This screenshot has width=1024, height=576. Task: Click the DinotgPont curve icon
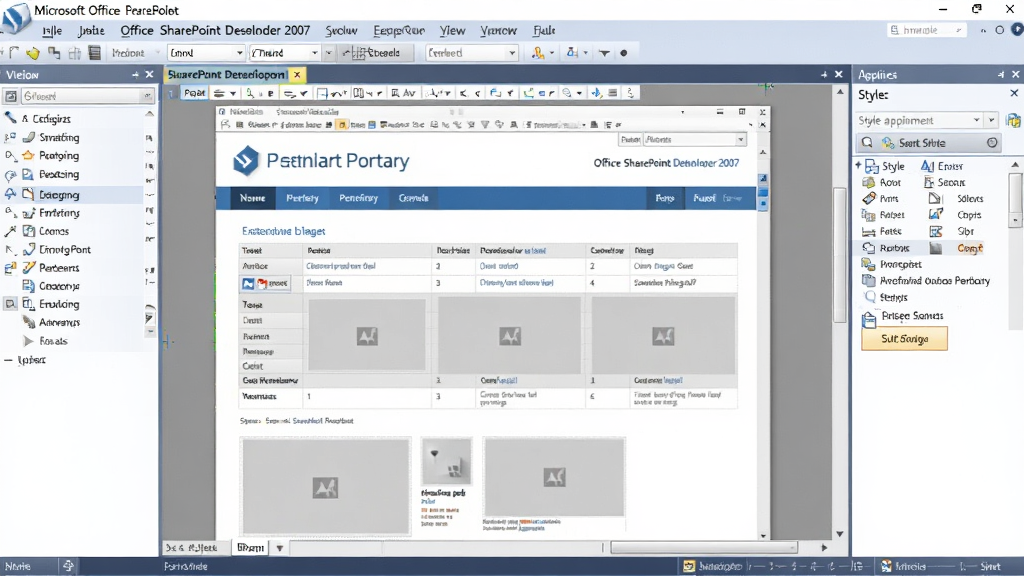click(29, 249)
